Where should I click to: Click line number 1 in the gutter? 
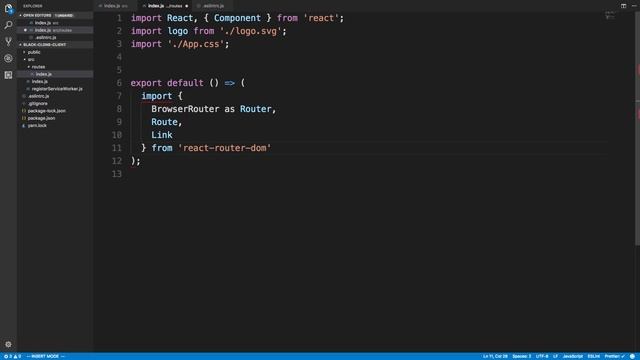[x=119, y=18]
